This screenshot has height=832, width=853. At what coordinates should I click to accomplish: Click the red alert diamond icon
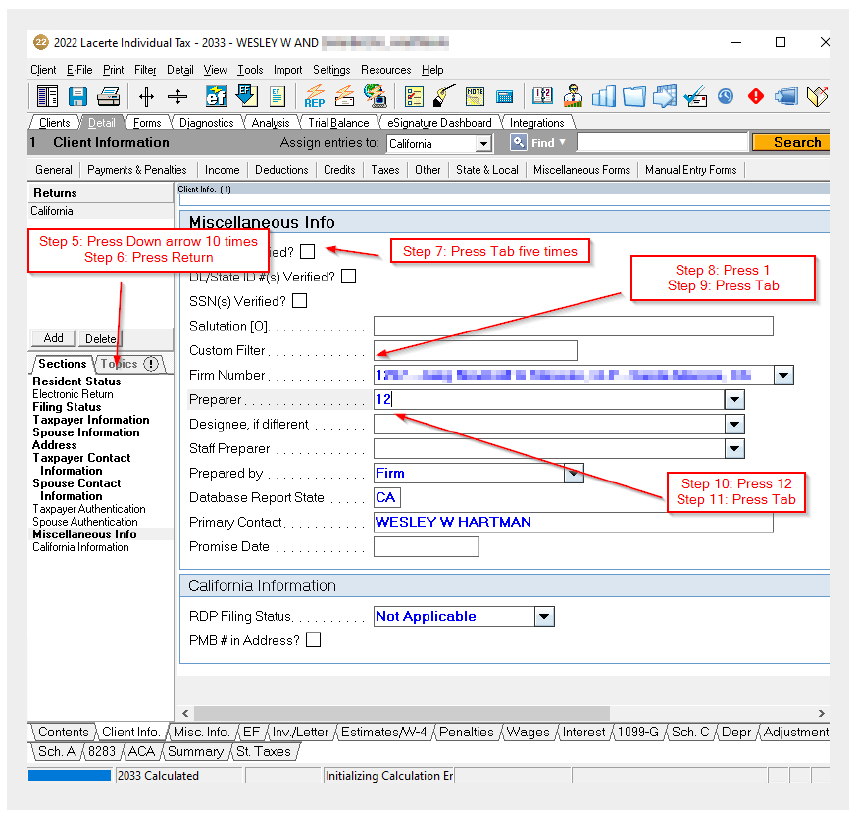756,96
